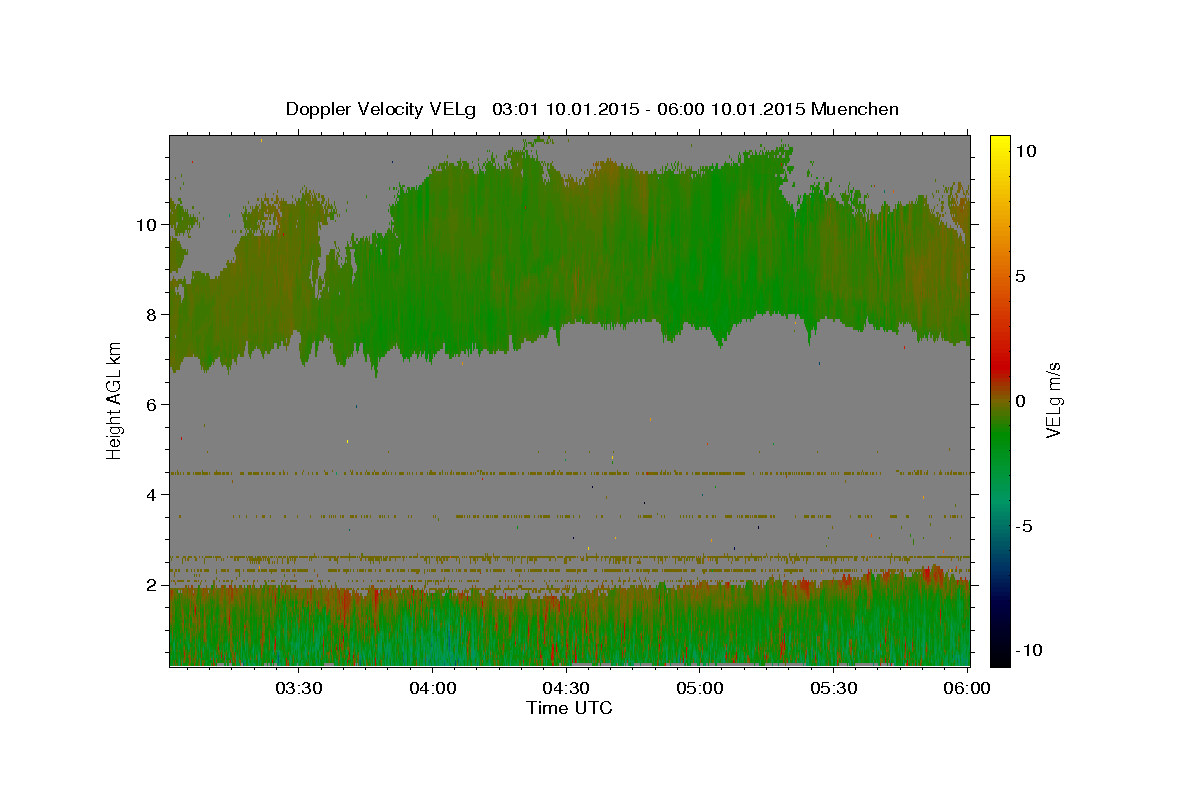Click the 'VELg m/s' colorbar title
This screenshot has width=1200, height=800.
pos(1054,399)
